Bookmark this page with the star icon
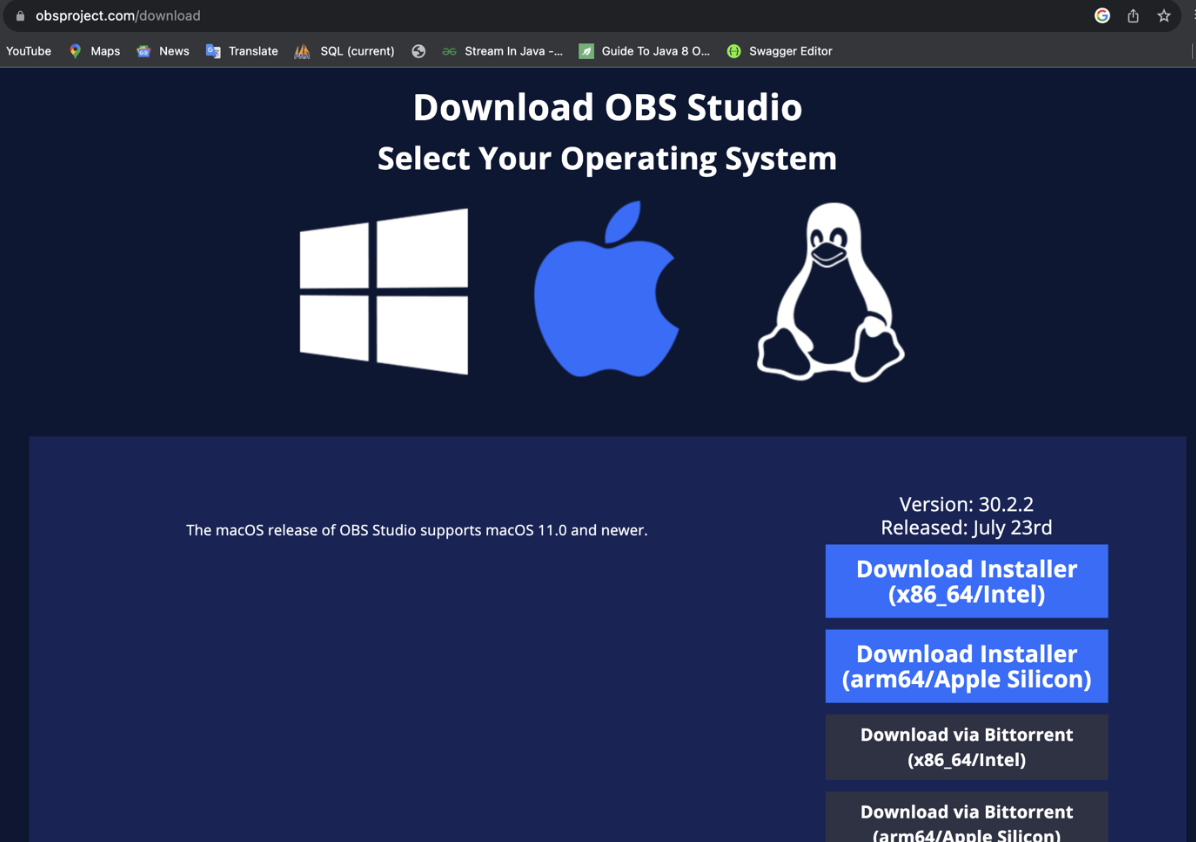Screen dimensions: 1196x842 (x=1164, y=15)
